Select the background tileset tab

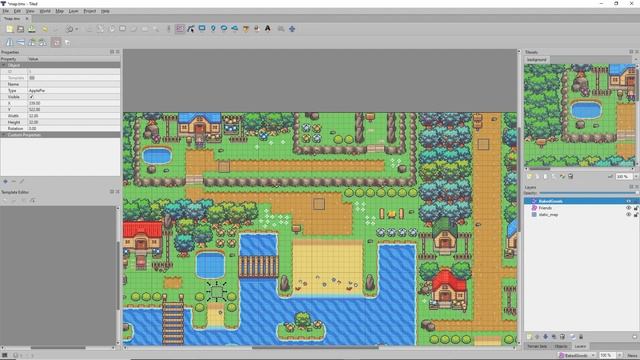537,60
